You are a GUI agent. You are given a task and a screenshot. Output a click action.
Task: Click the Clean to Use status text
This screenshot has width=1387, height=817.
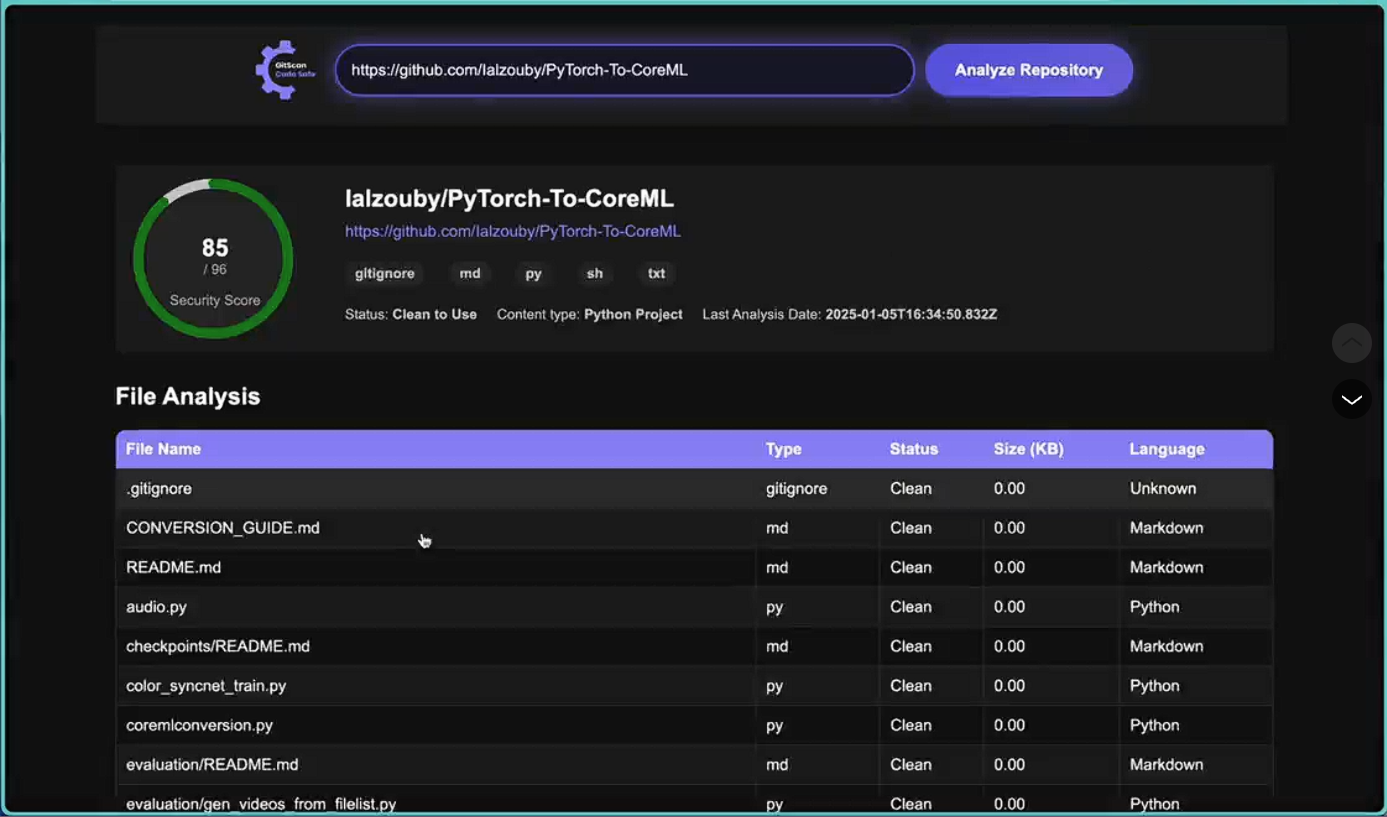coord(434,314)
